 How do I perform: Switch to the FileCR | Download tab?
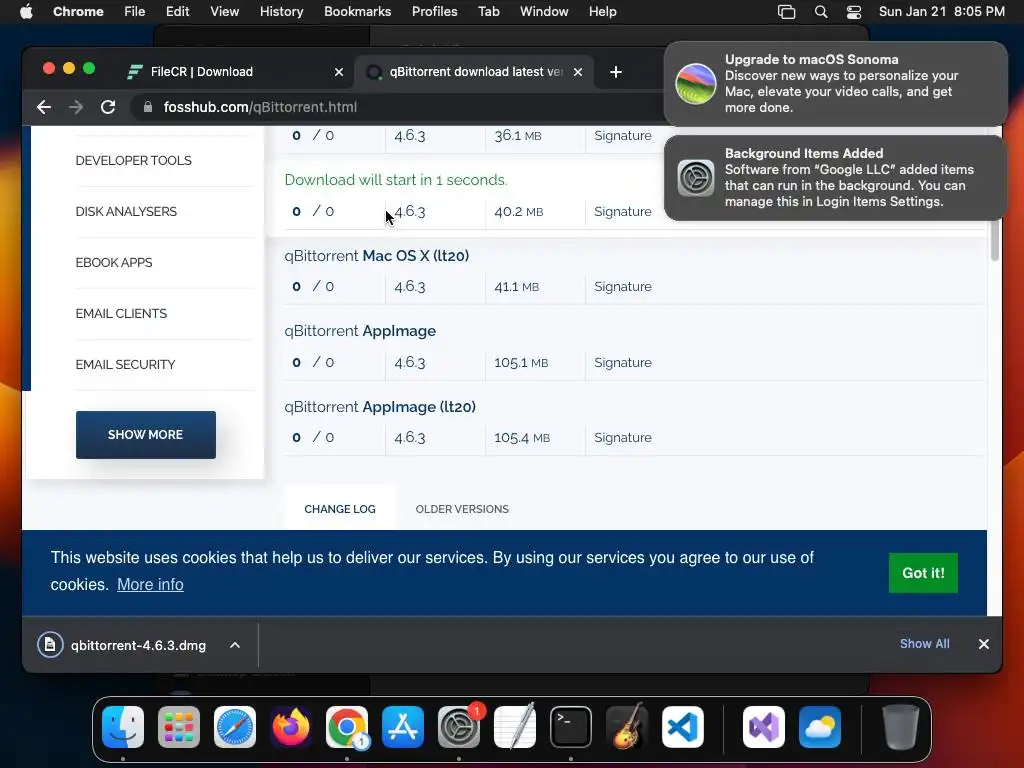[236, 72]
